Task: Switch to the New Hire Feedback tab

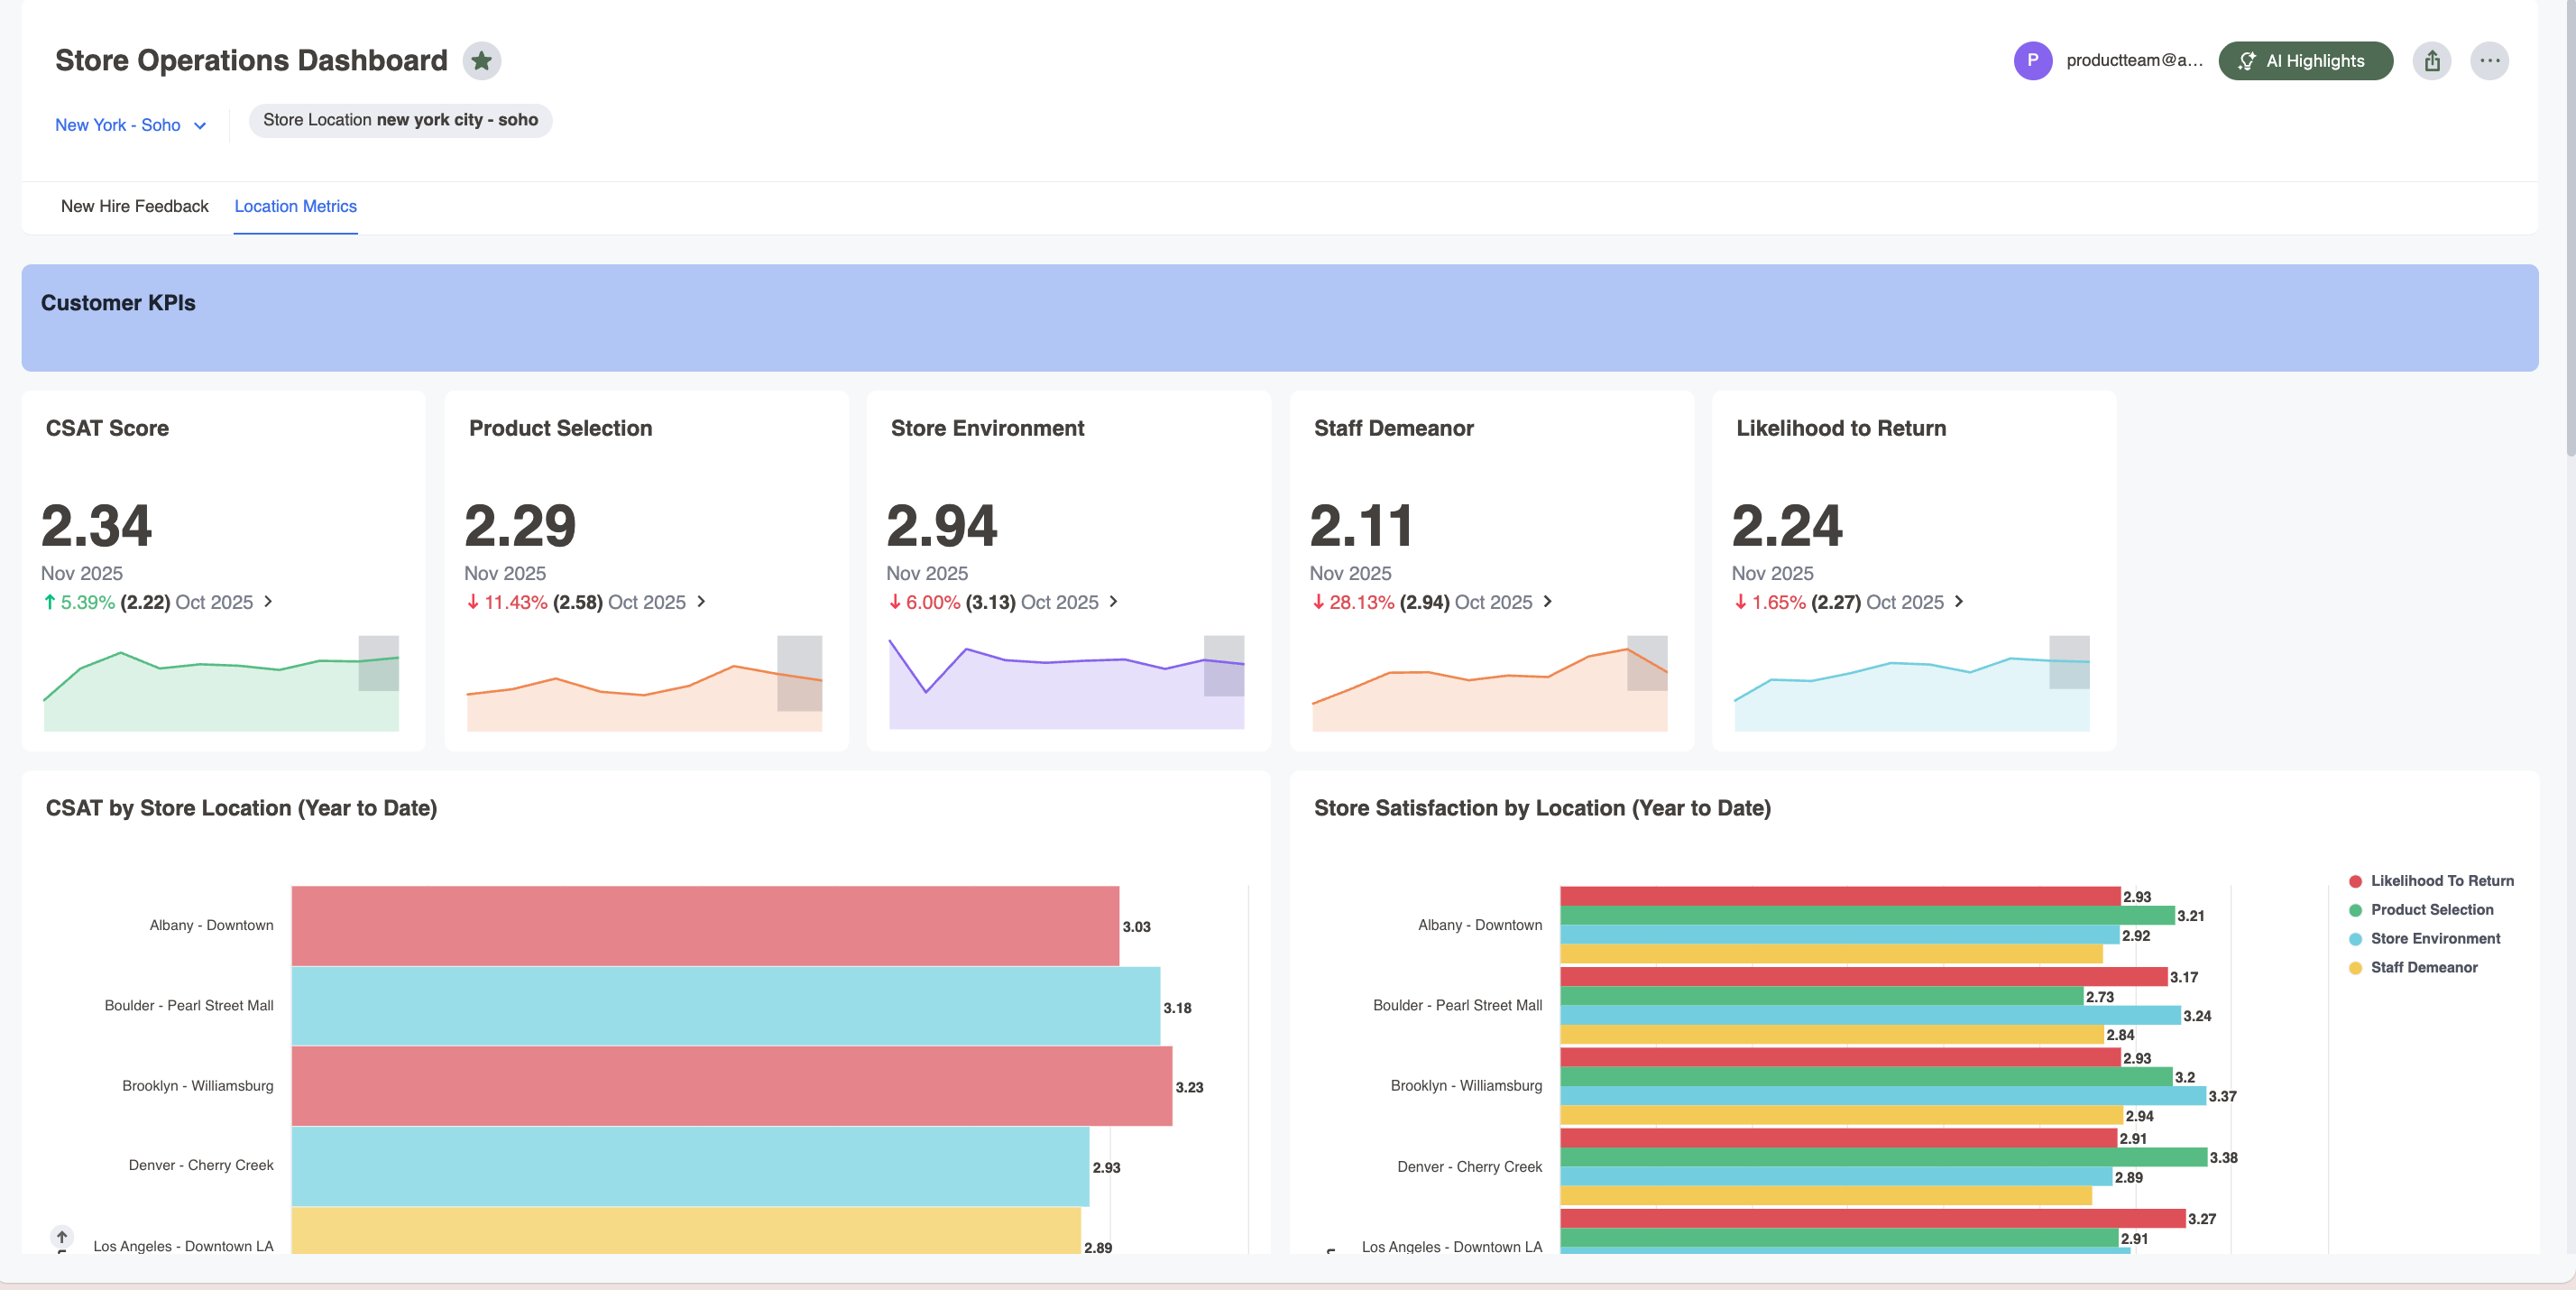Action: (x=134, y=206)
